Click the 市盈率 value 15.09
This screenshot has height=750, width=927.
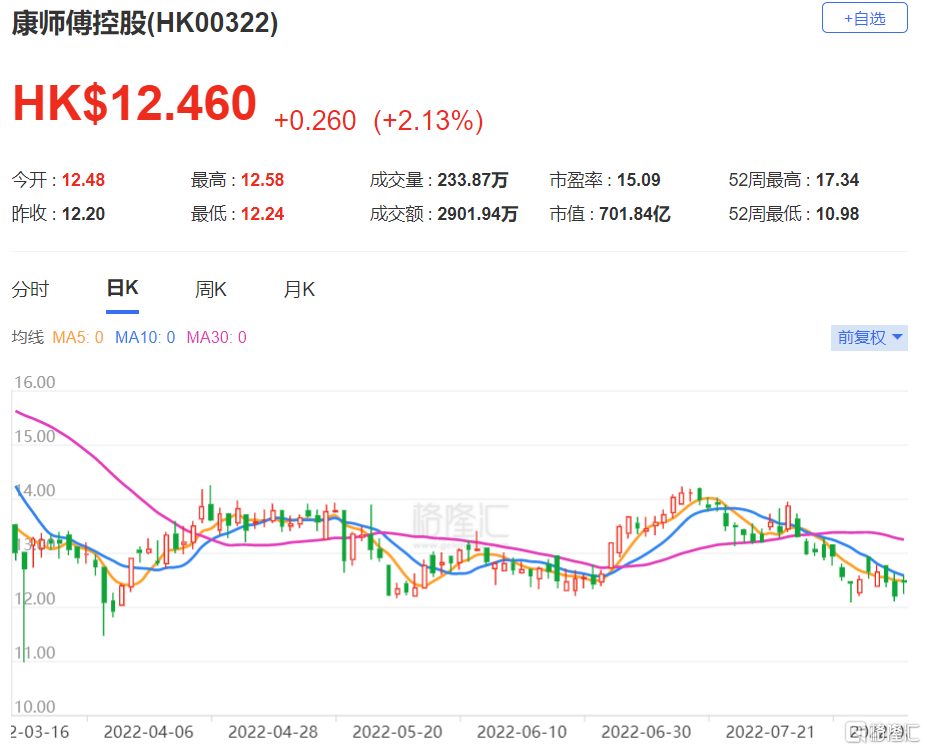[x=638, y=180]
